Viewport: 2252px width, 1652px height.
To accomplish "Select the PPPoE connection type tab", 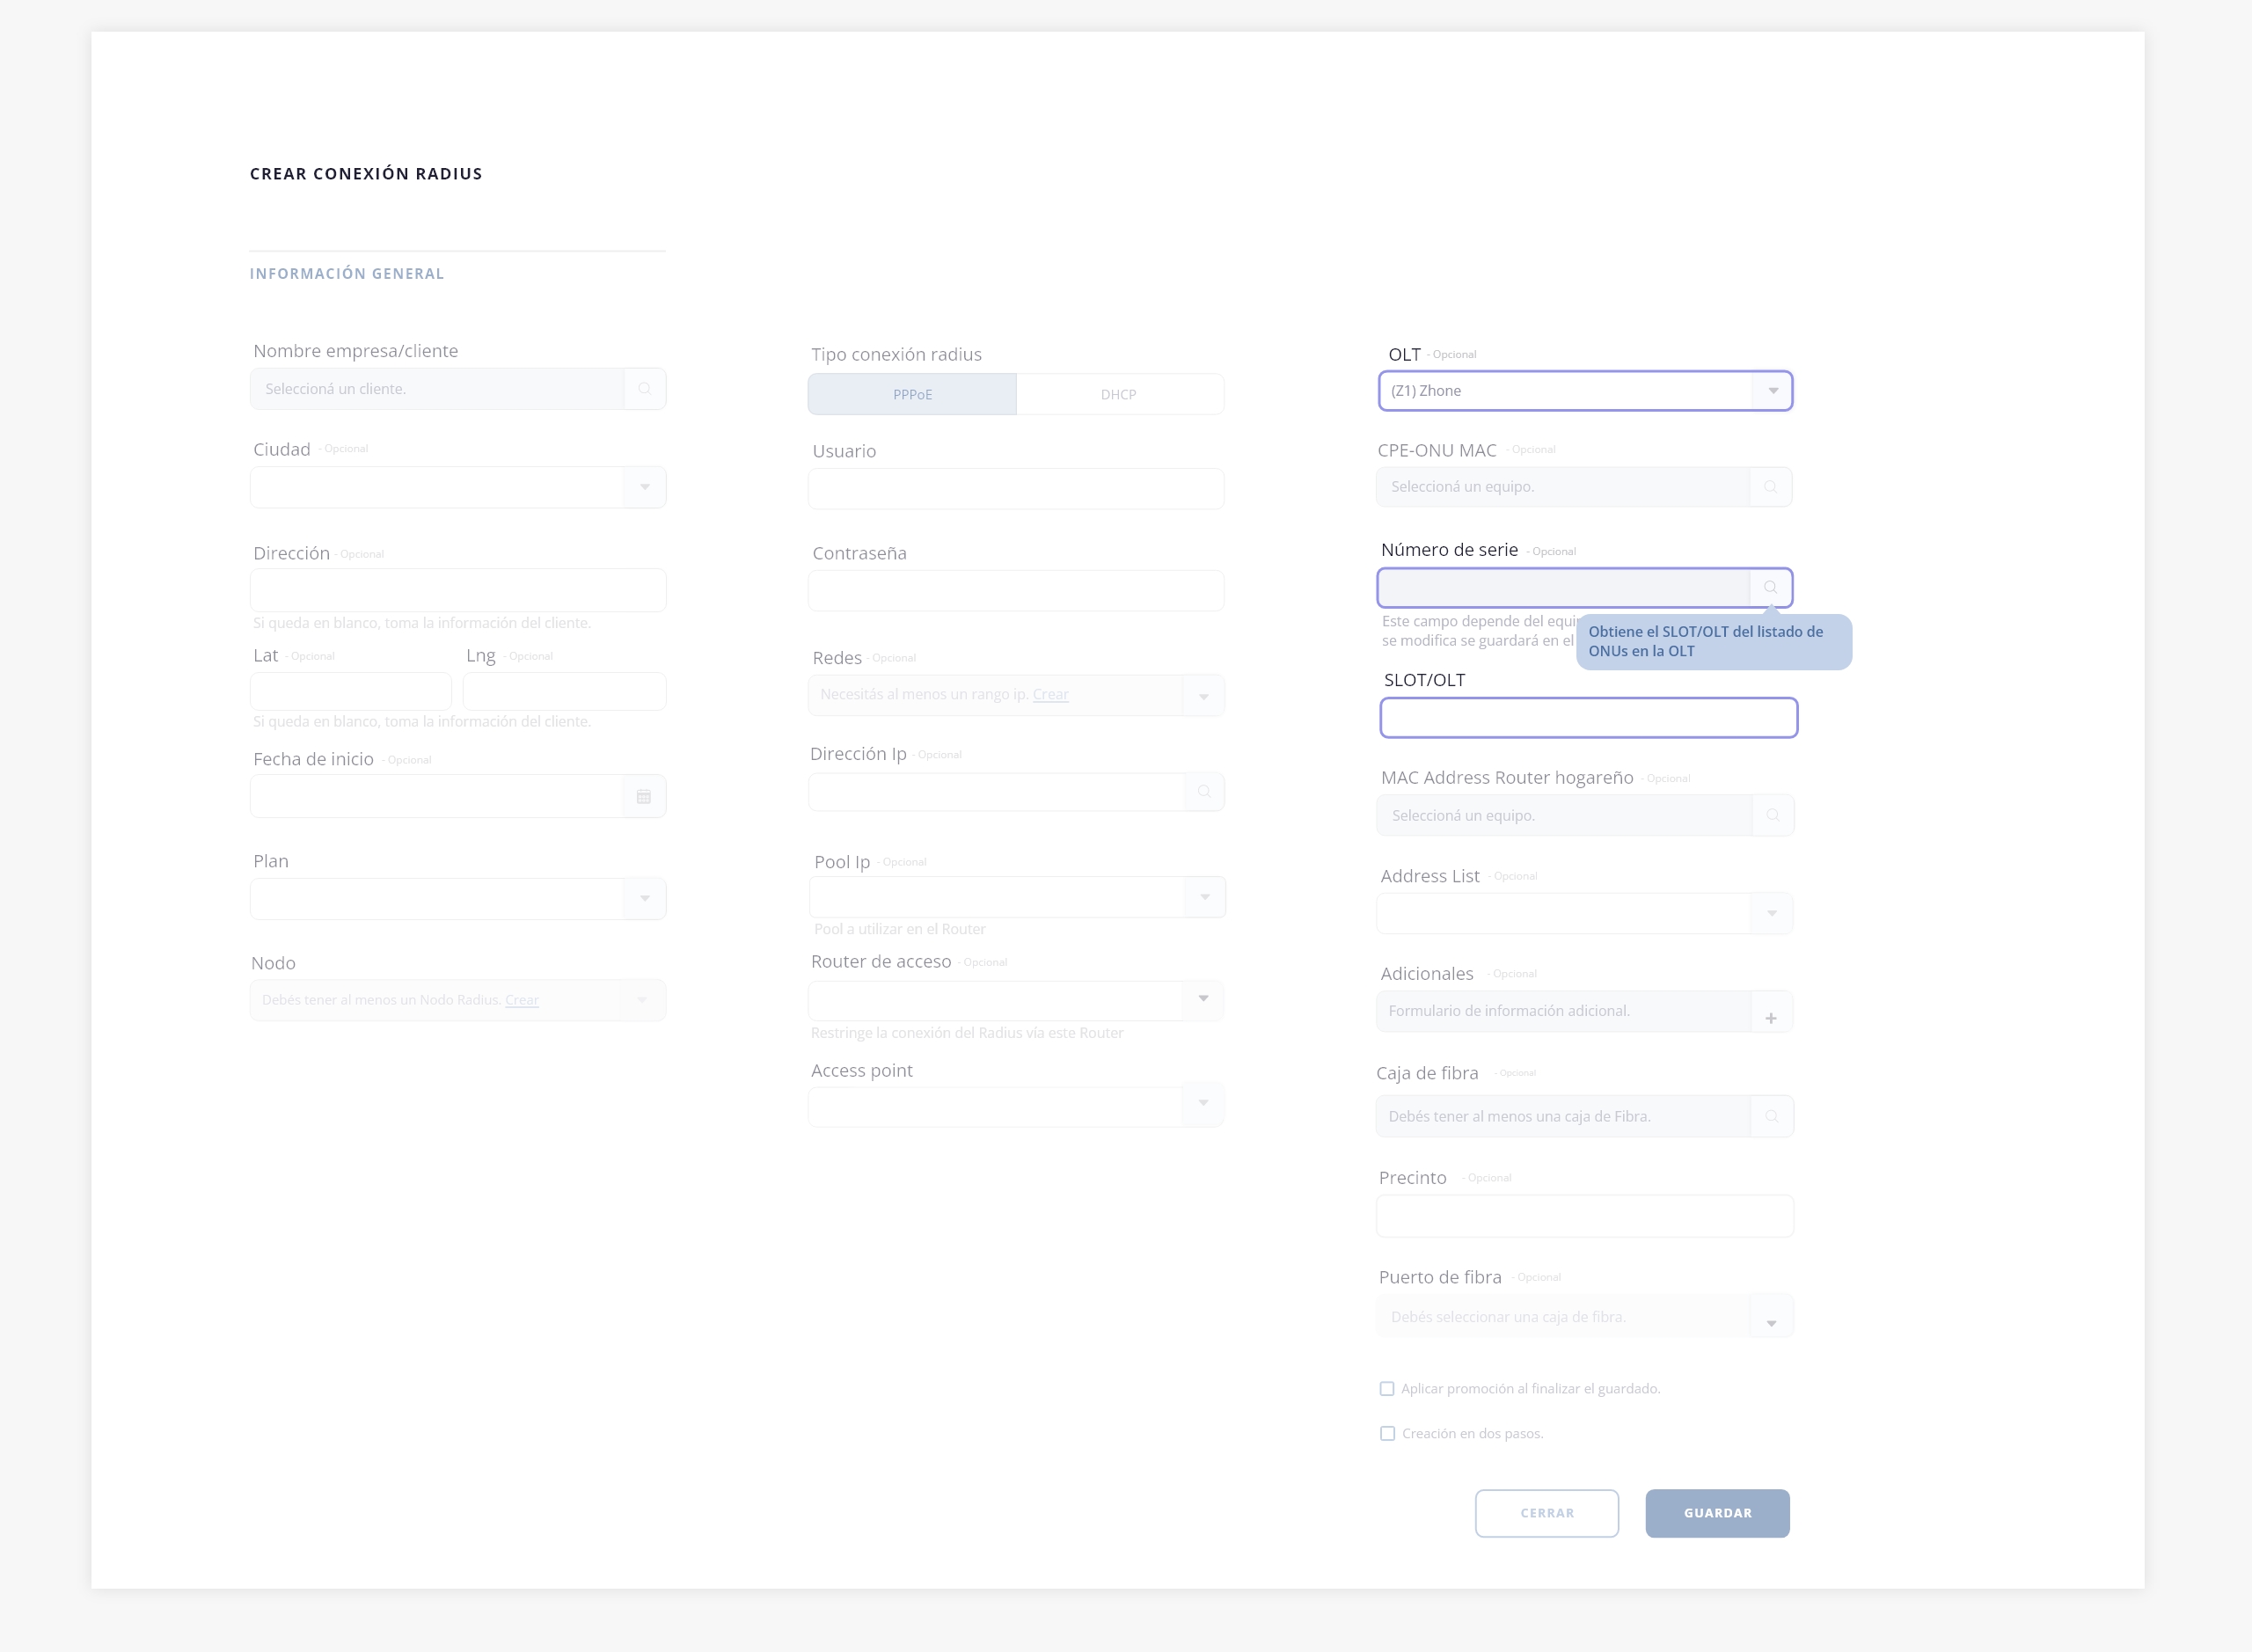I will 912,395.
